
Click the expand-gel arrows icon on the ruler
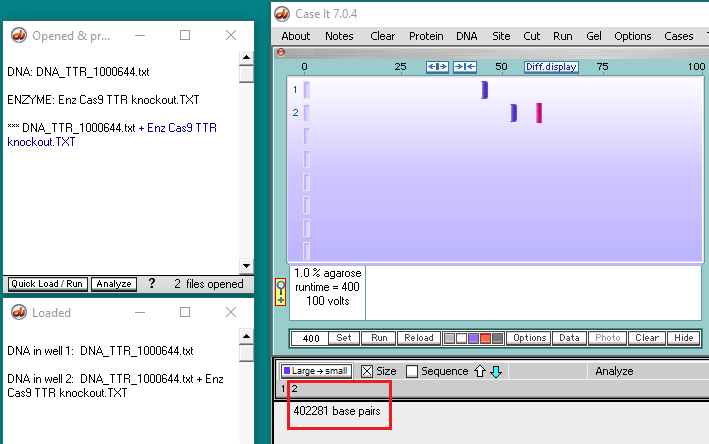point(437,67)
